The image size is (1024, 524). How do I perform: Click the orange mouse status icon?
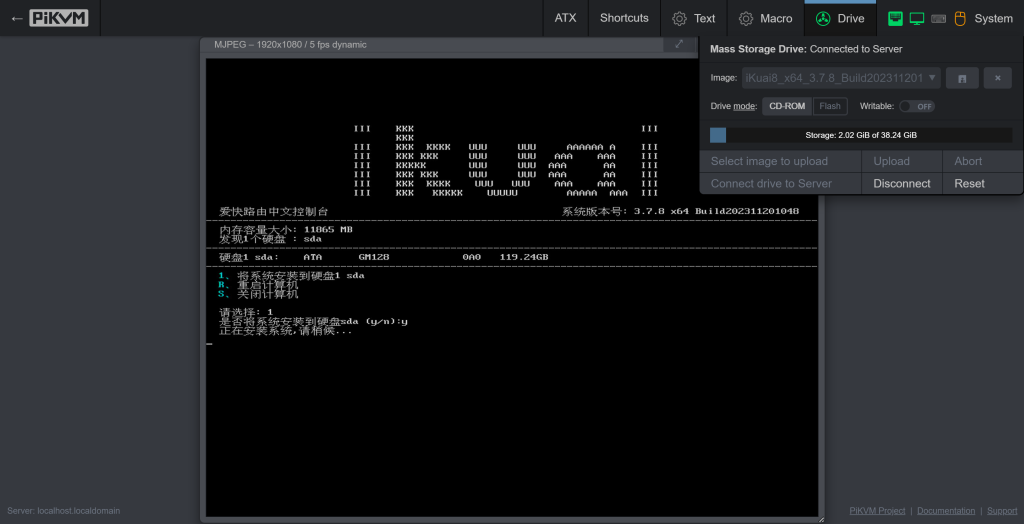(x=959, y=18)
